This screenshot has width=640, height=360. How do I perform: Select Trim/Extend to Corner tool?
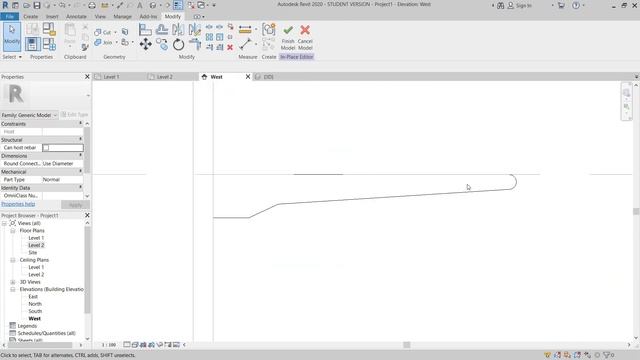(195, 44)
